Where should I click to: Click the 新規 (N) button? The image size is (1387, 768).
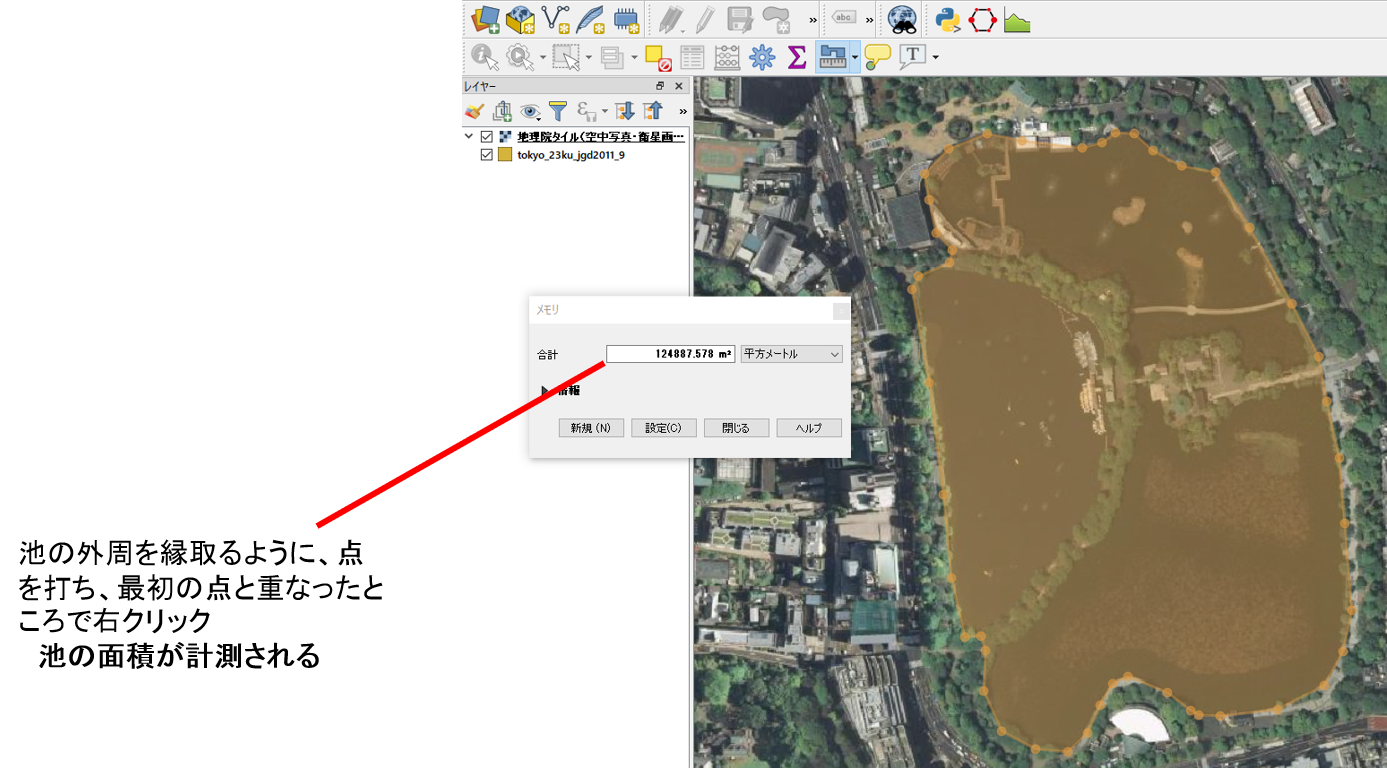591,428
